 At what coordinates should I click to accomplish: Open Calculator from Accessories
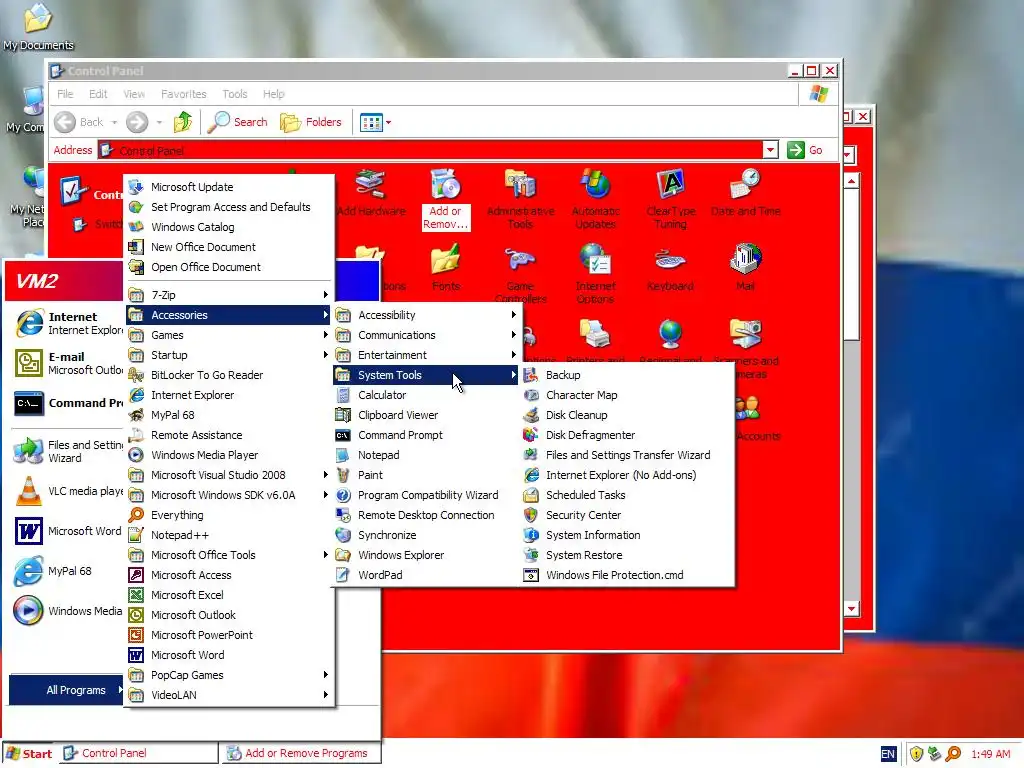[426, 395]
